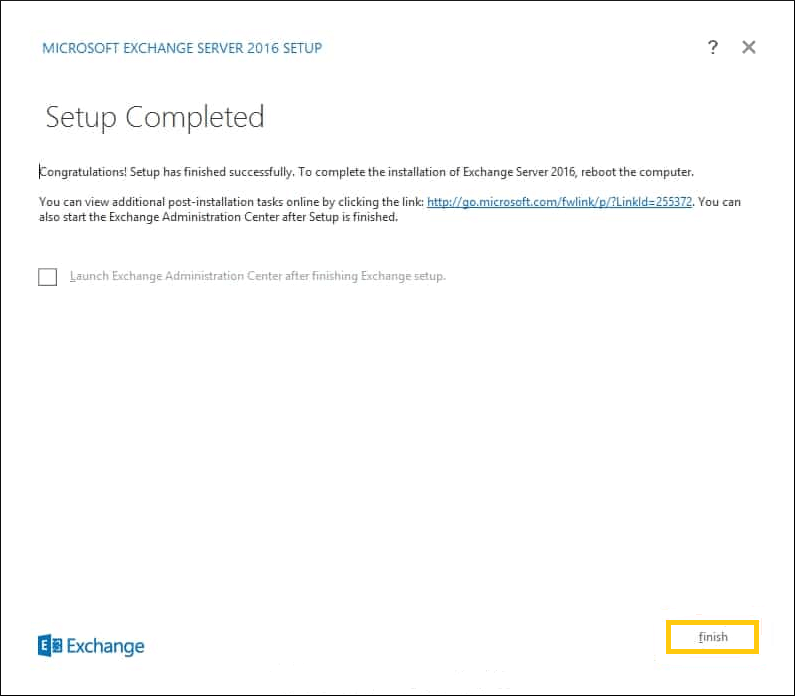The width and height of the screenshot is (795, 696).
Task: Tick the Launch Exchange Administration Center checkbox
Action: 47,277
